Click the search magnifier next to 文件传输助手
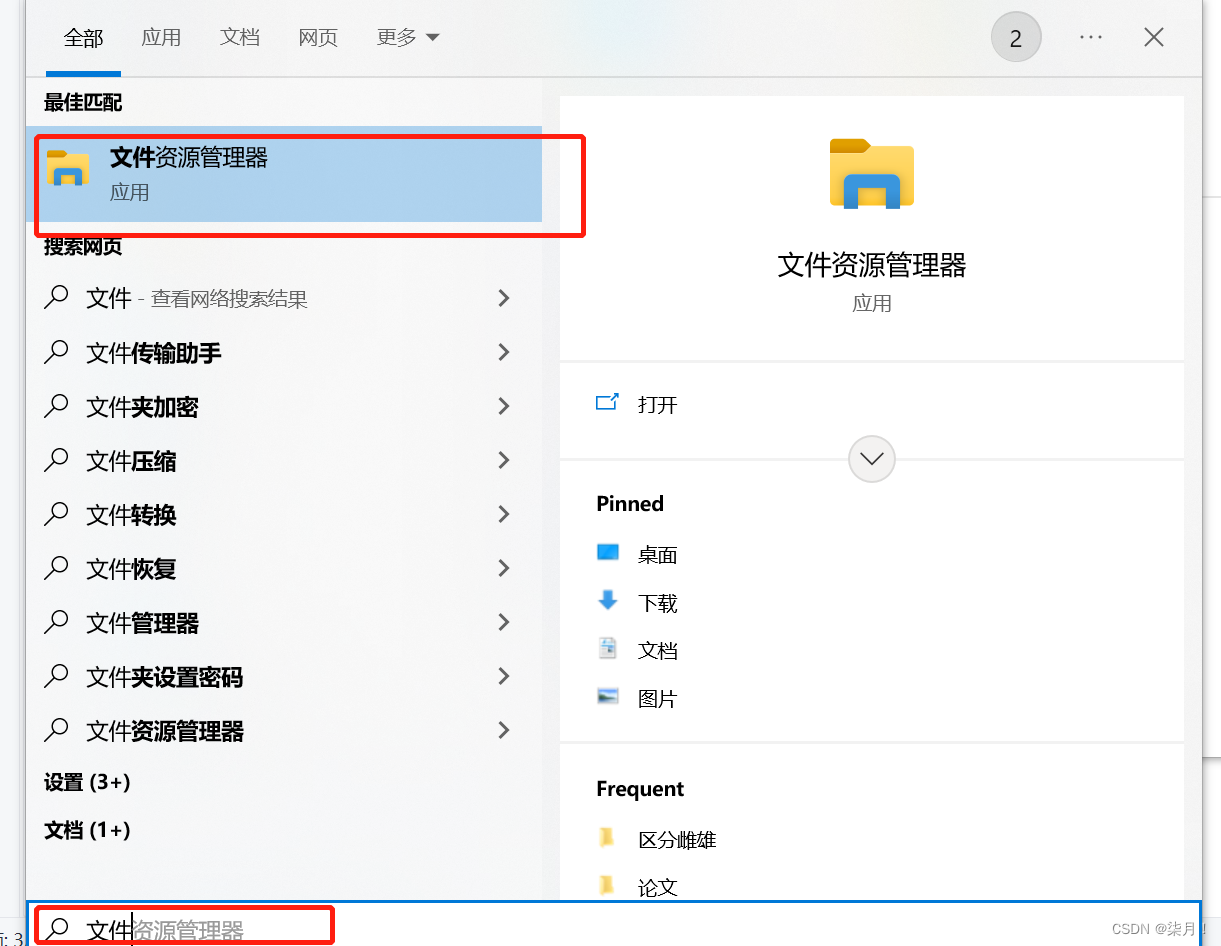Viewport: 1221px width, 946px height. [x=56, y=352]
